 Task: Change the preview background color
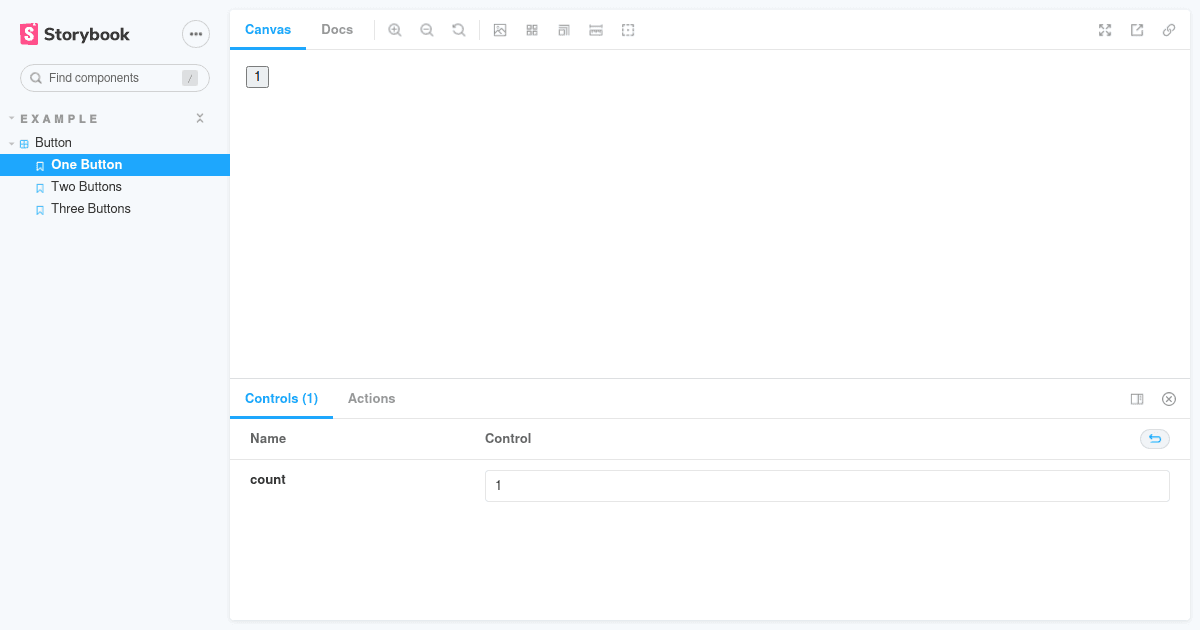[500, 30]
